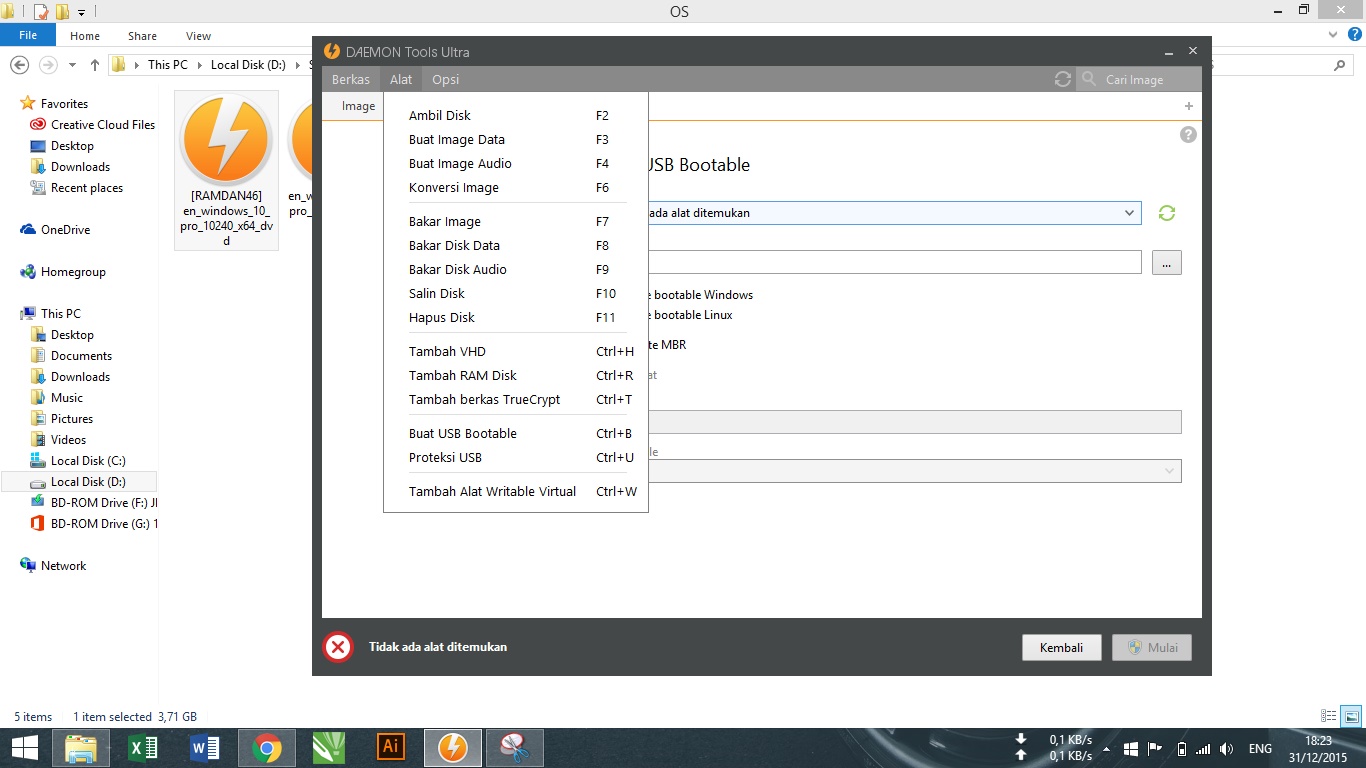1366x768 pixels.
Task: Click the DAEMON Tools lightning logo
Action: pos(330,51)
